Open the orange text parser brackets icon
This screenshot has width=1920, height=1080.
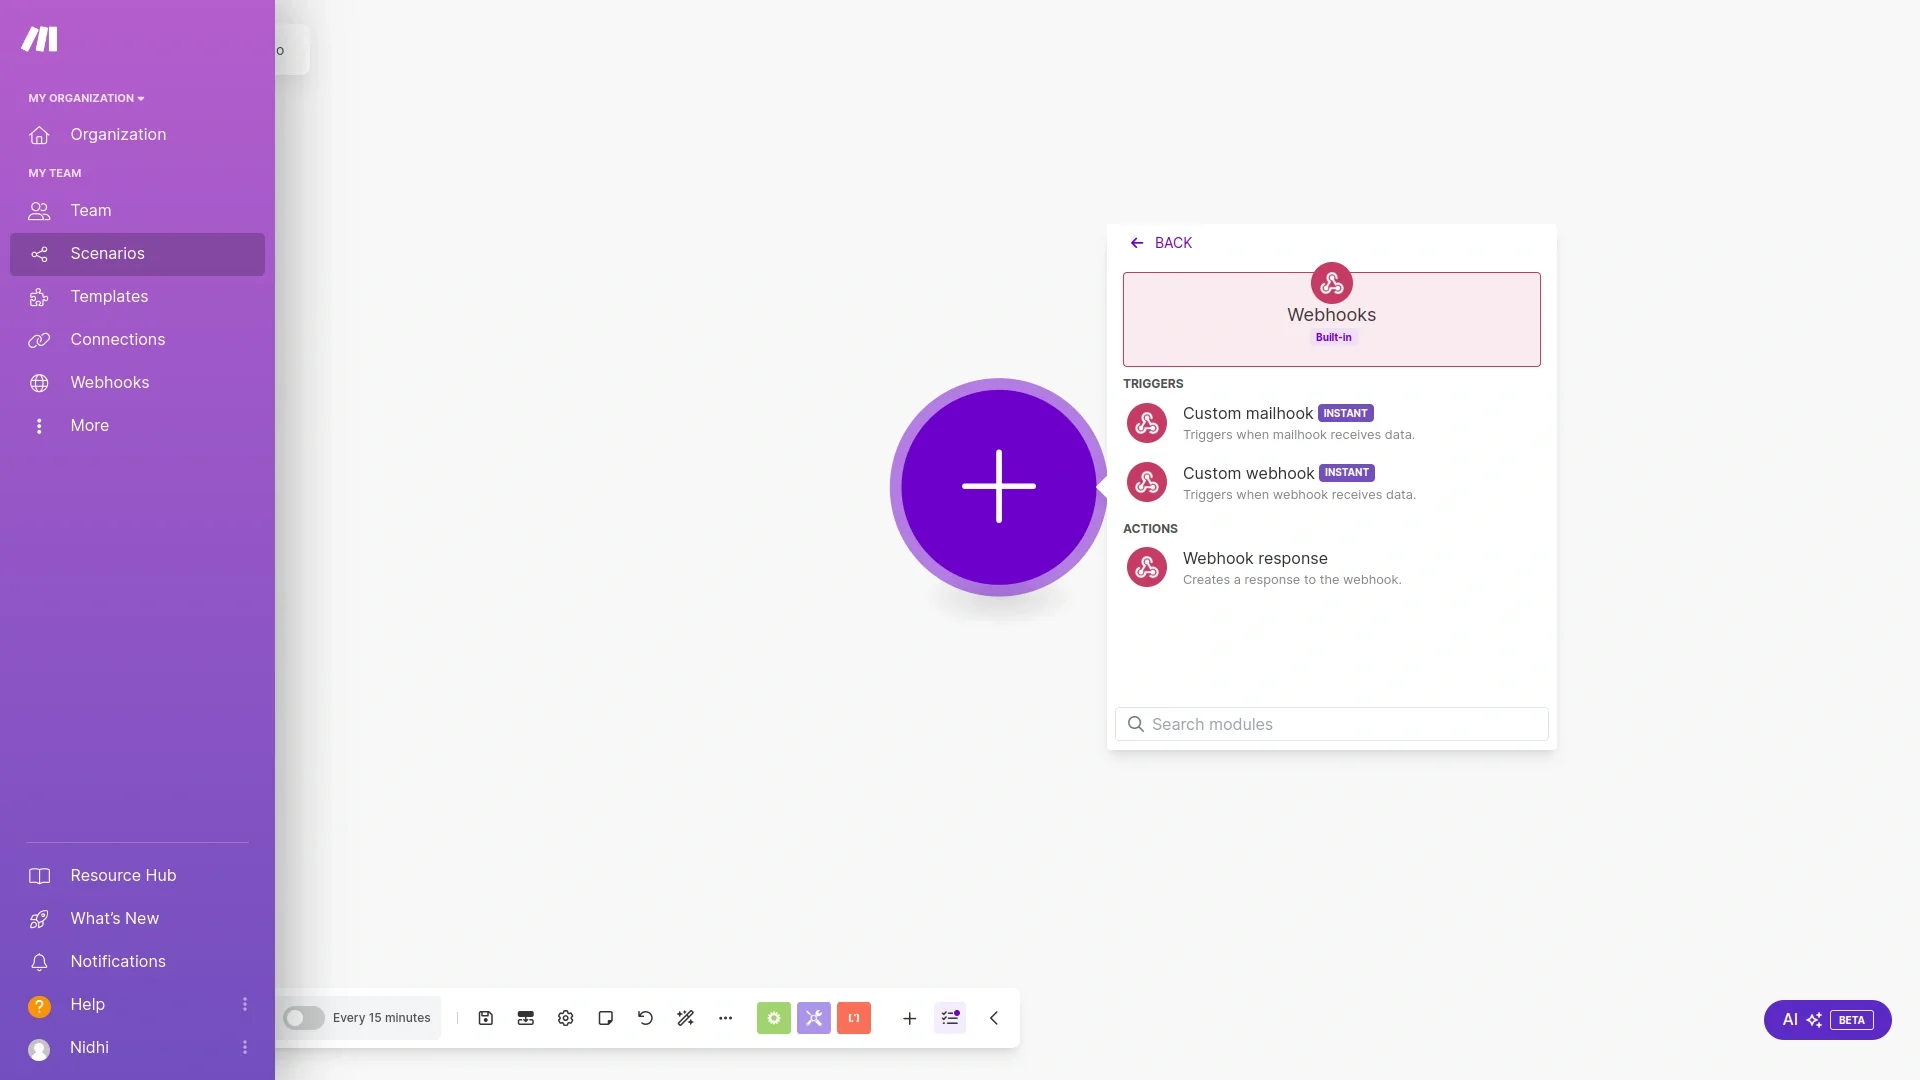point(854,1018)
